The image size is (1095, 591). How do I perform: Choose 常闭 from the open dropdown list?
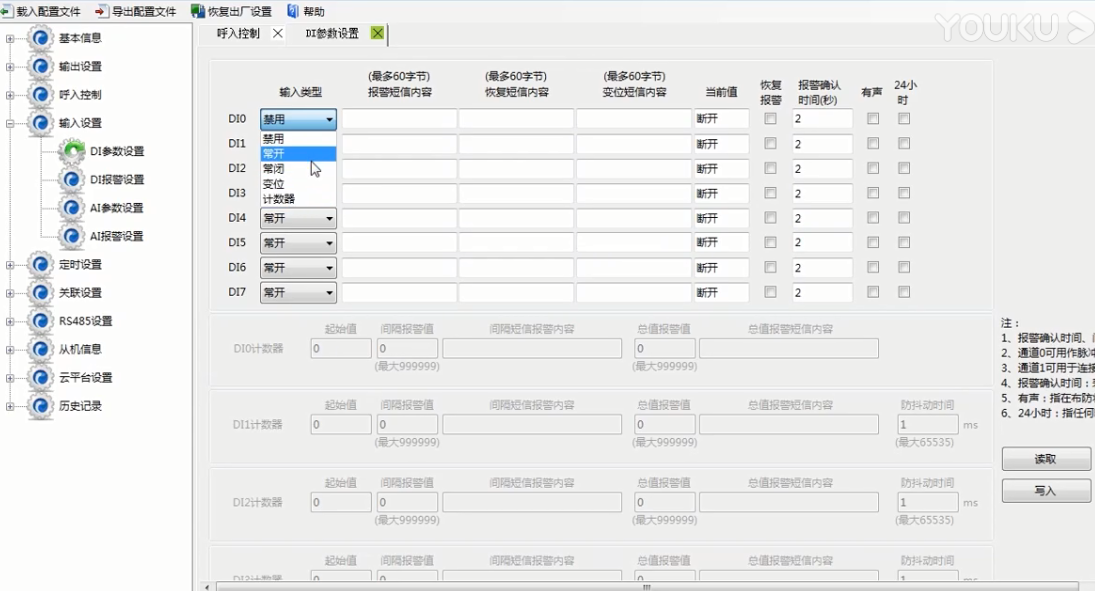pyautogui.click(x=274, y=169)
